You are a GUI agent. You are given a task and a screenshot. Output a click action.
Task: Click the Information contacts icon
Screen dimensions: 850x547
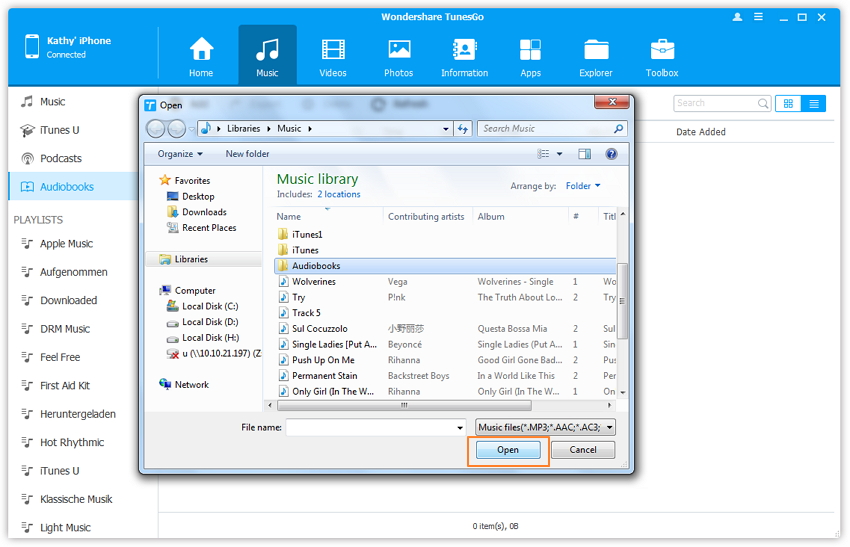tap(464, 52)
